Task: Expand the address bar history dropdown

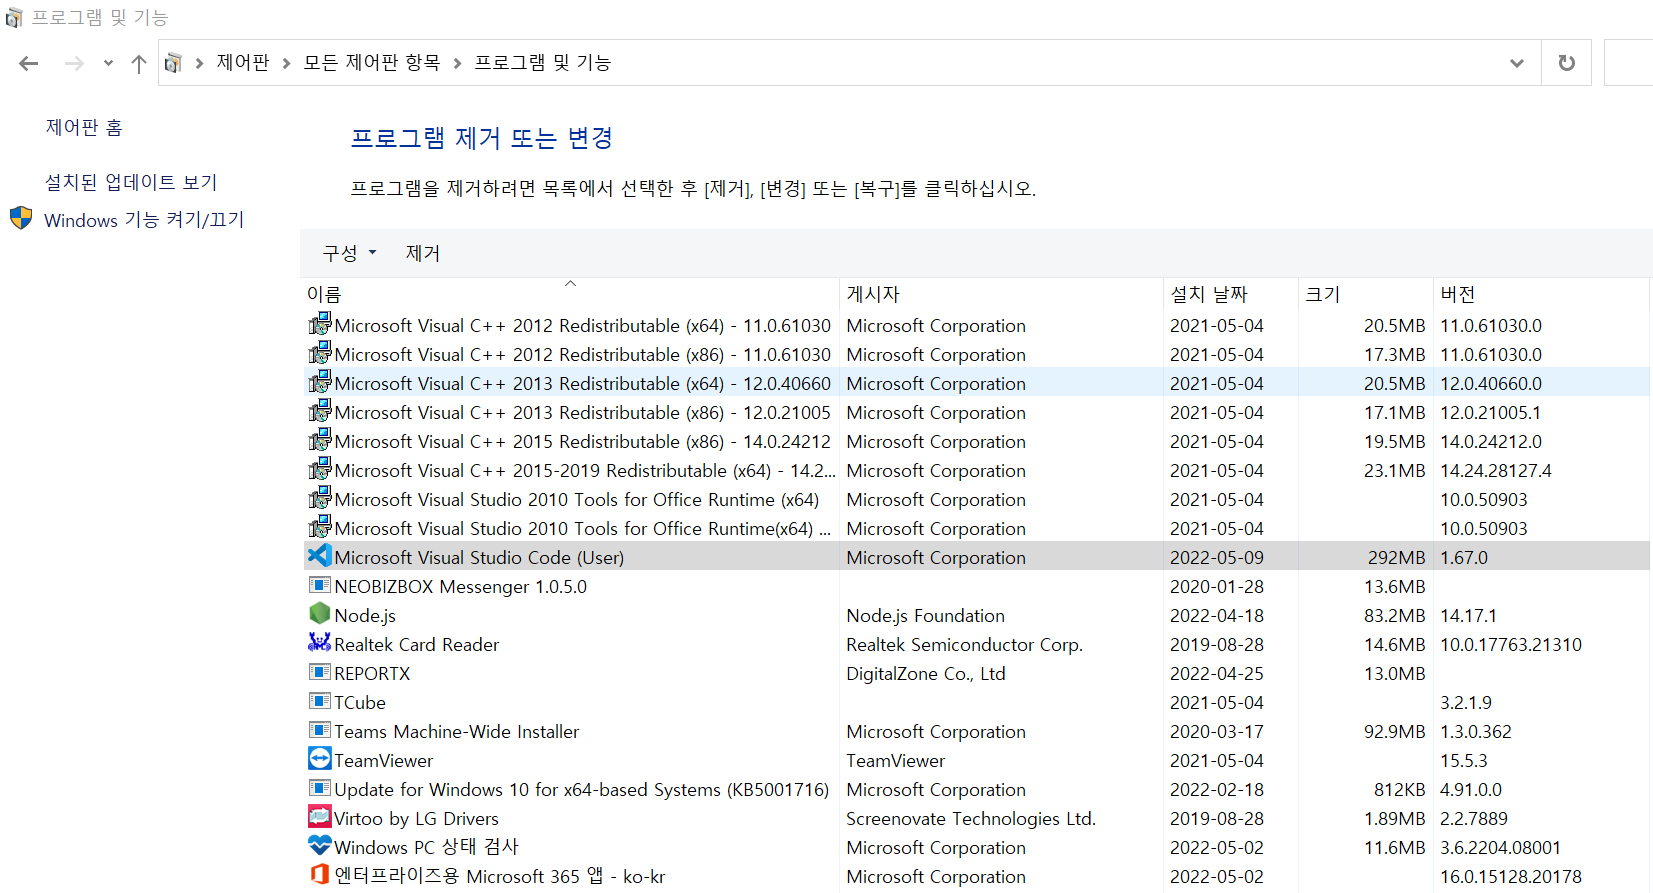Action: [x=1517, y=63]
